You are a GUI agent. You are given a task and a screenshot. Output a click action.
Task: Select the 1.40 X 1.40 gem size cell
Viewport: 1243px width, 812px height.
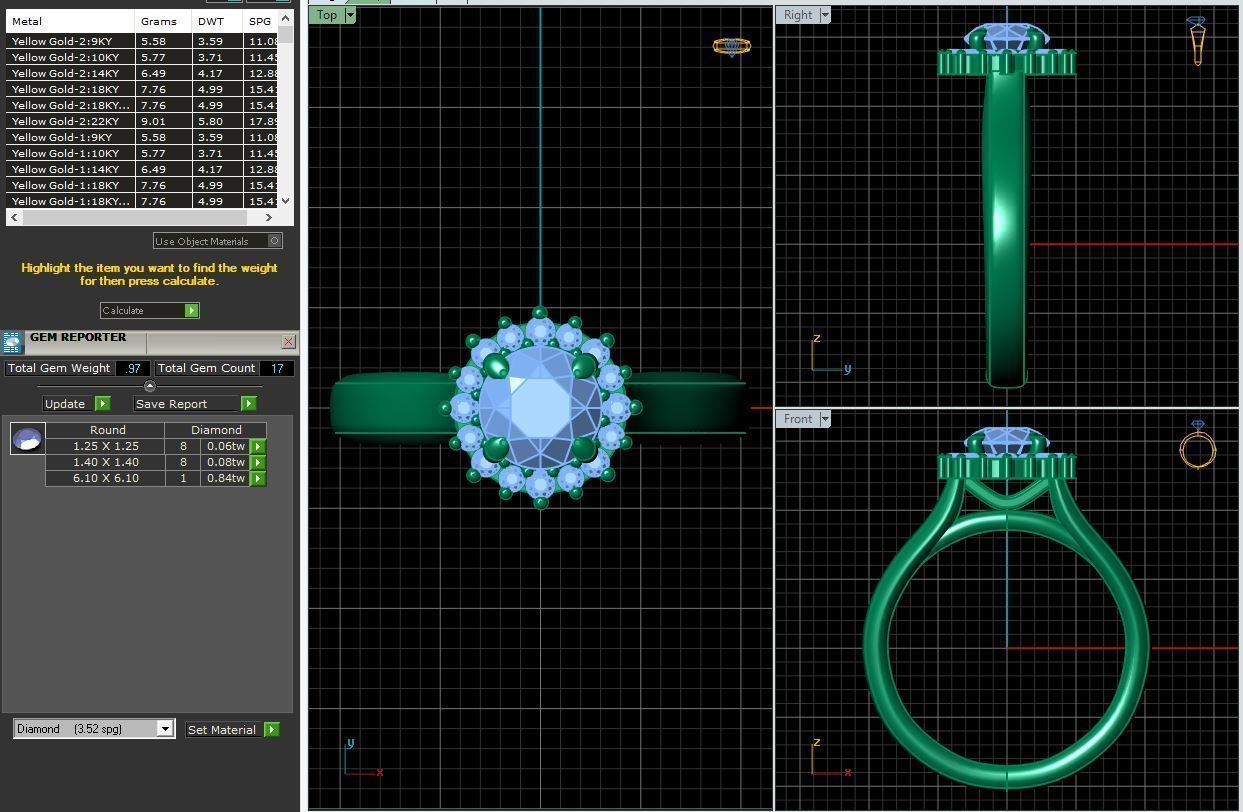[x=106, y=462]
